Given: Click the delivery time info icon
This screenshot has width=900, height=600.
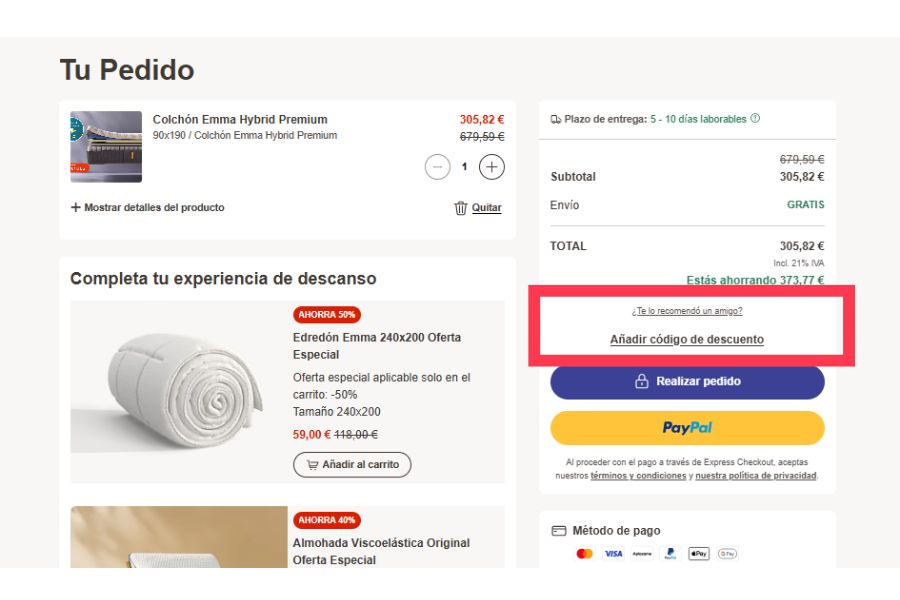Looking at the screenshot, I should click(x=755, y=119).
